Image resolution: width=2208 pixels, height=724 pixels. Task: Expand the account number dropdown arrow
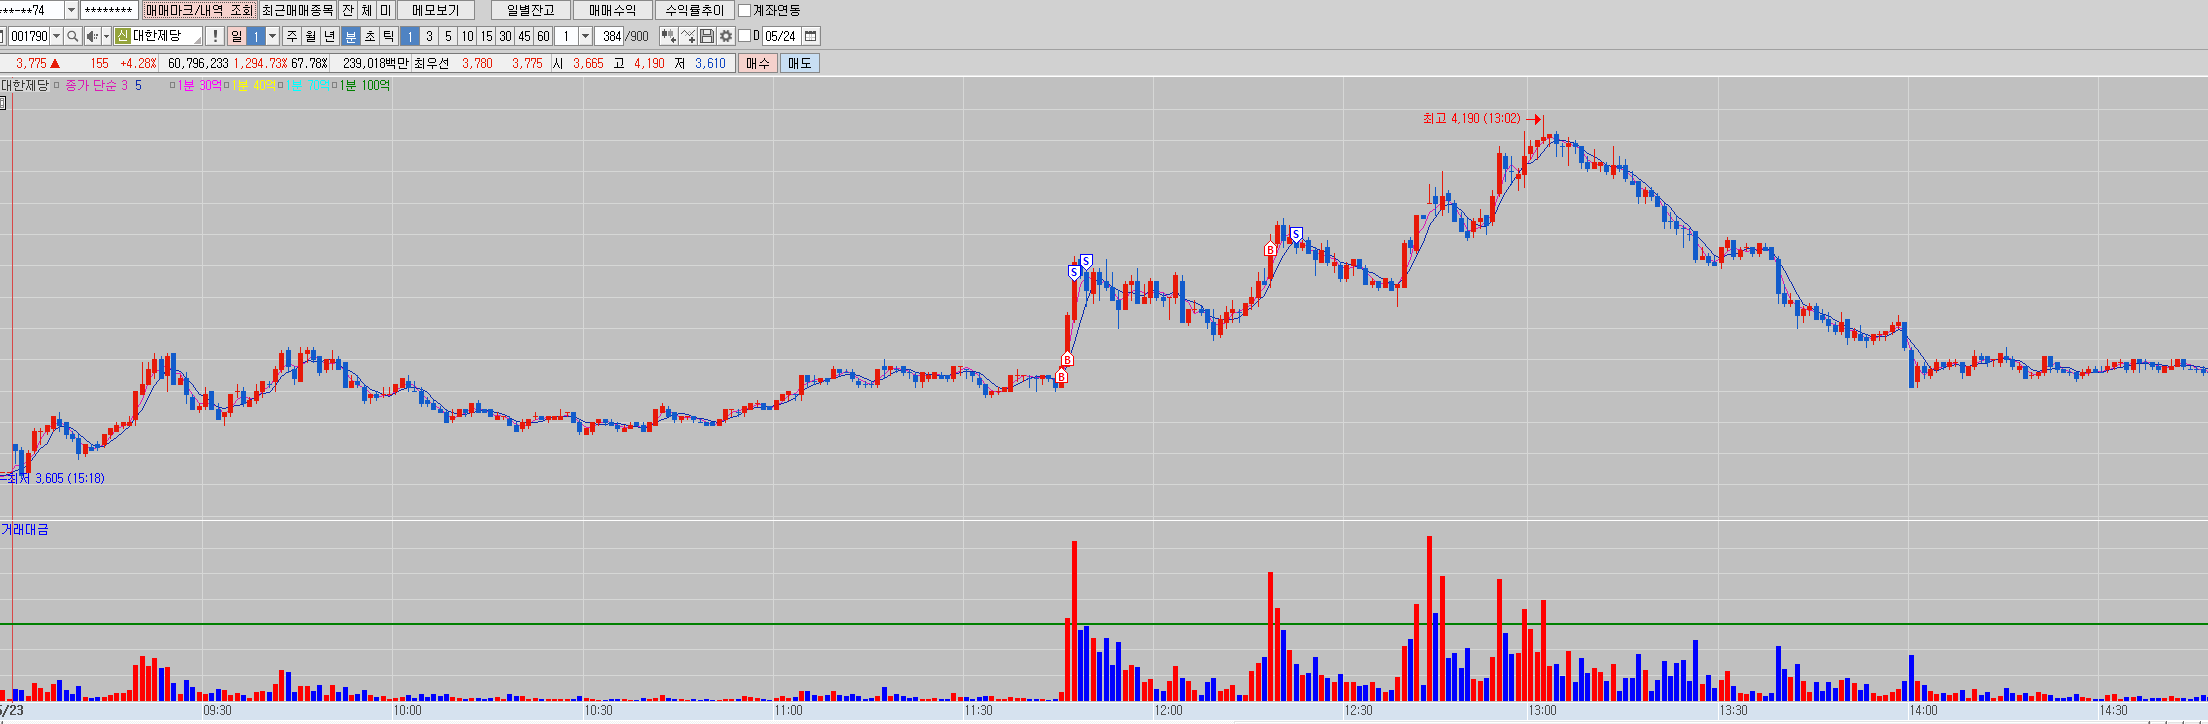(71, 11)
